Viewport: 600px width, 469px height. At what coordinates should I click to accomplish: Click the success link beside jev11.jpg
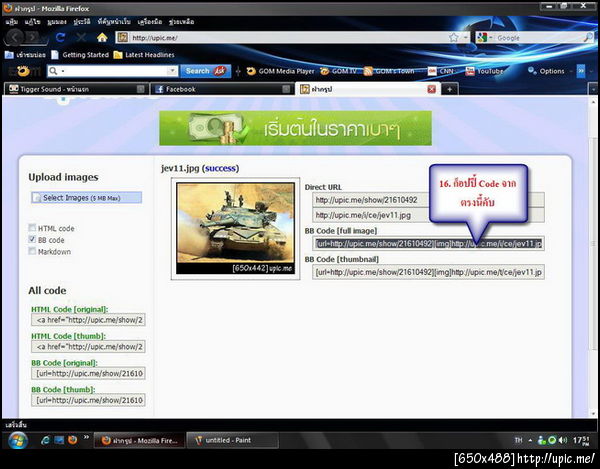(x=220, y=168)
